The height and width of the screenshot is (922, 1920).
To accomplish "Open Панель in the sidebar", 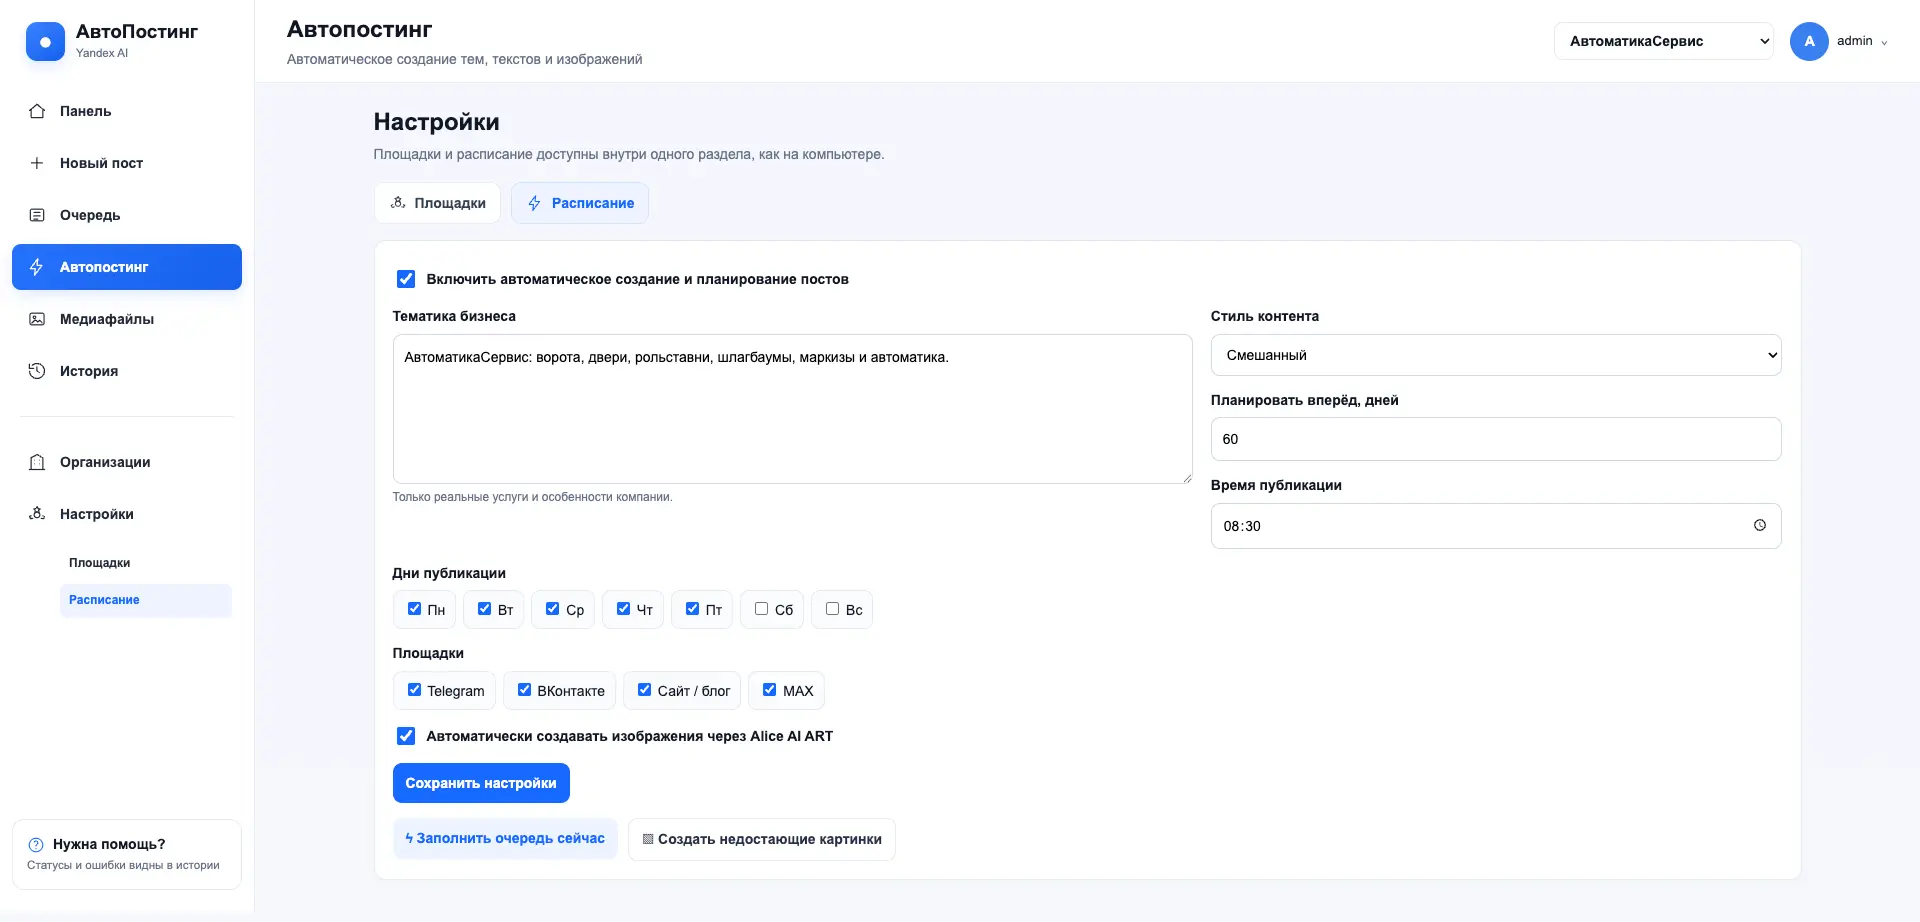I will (127, 111).
